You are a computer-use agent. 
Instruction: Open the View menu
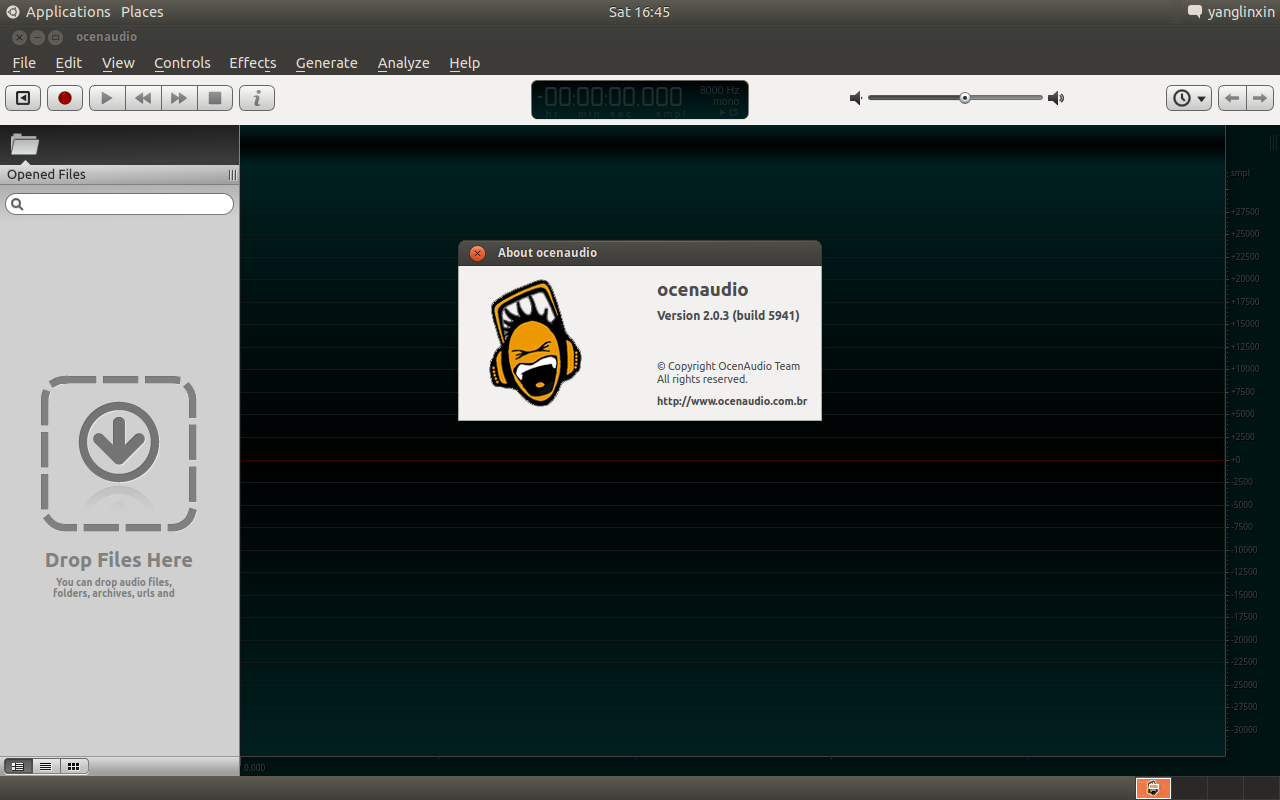[118, 63]
